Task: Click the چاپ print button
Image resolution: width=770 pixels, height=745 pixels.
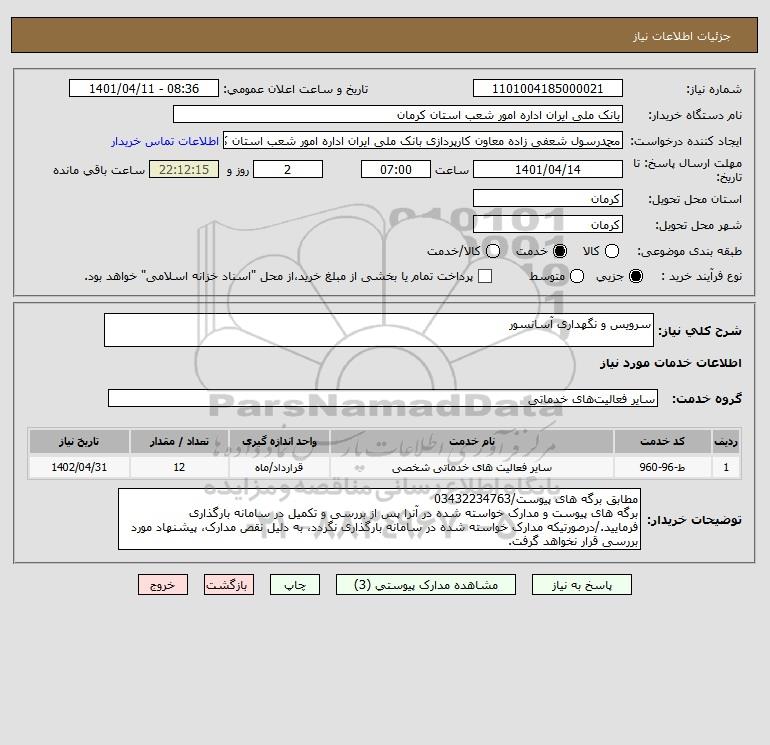Action: pos(295,585)
